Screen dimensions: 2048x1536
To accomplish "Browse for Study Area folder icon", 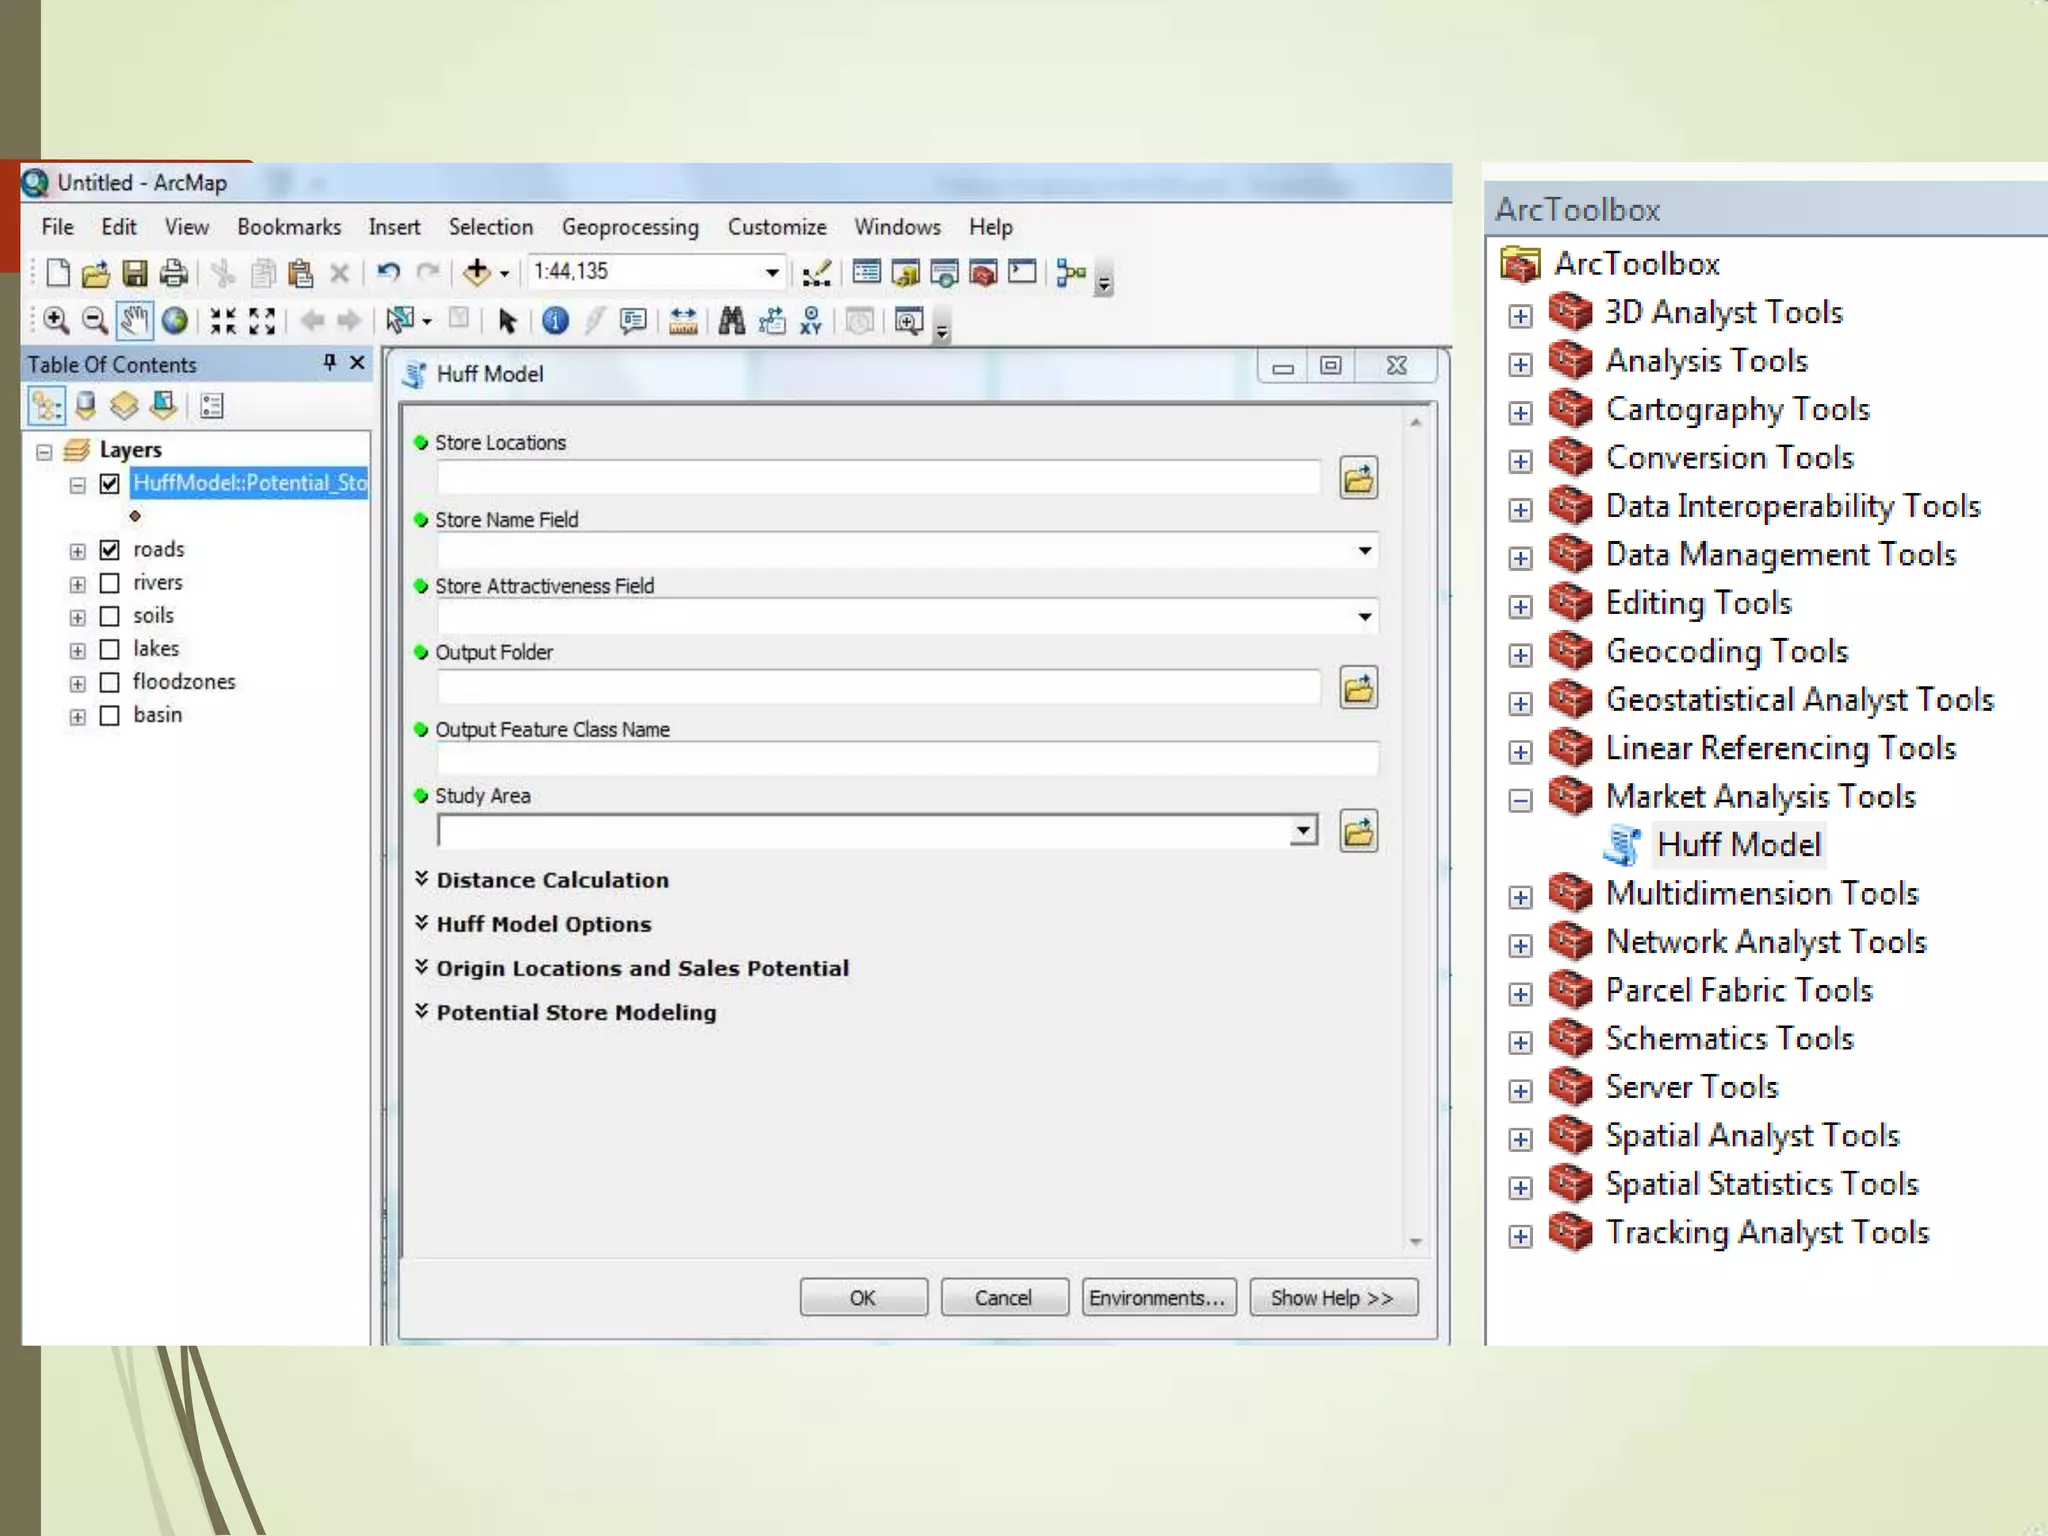I will pos(1358,831).
